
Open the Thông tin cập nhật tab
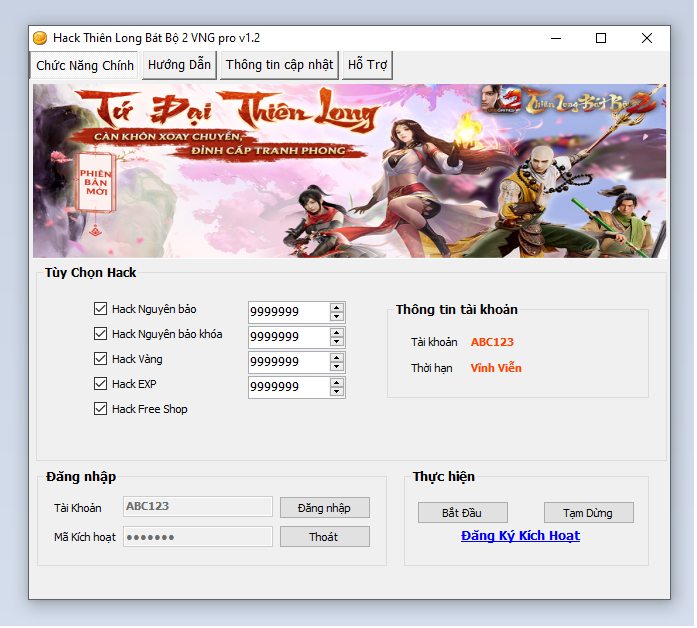(279, 65)
